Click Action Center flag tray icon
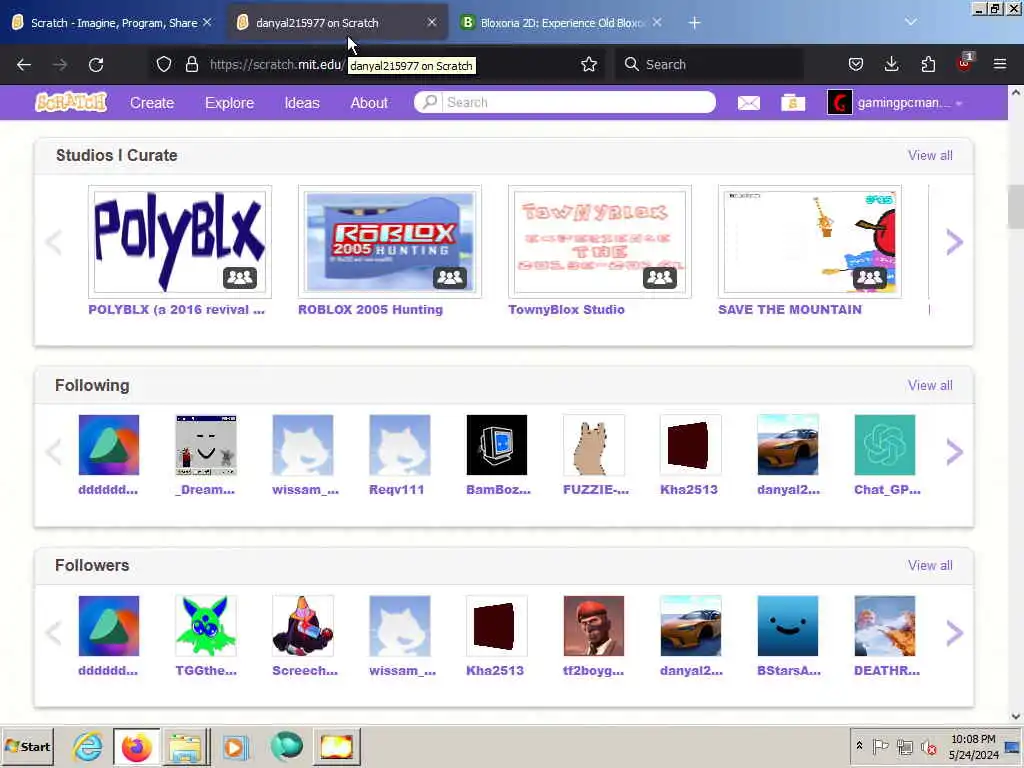Screen dimensions: 1024x768 click(880, 746)
